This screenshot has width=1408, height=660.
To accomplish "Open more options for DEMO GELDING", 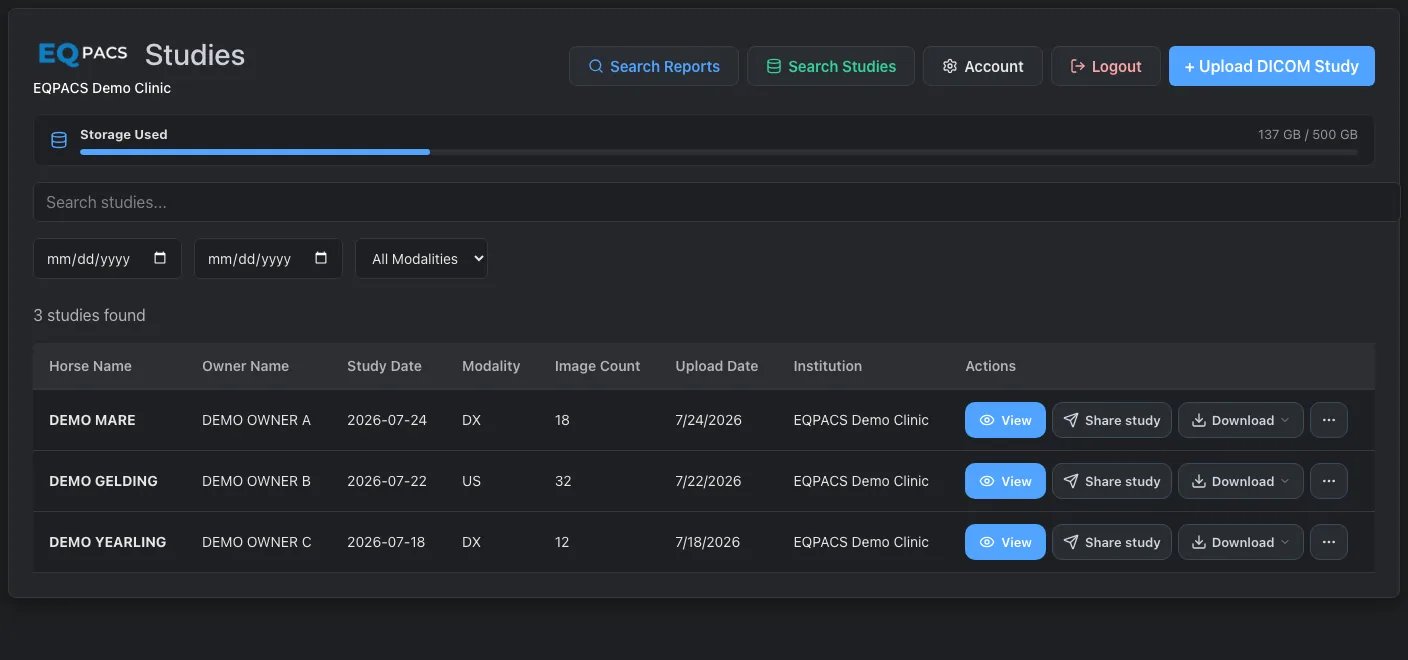I will click(x=1329, y=481).
